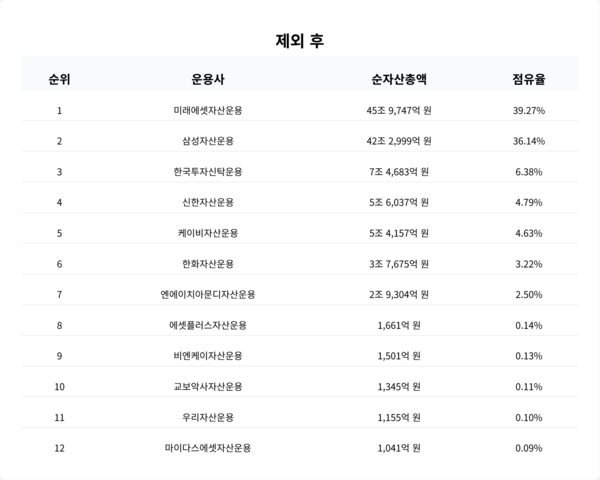Click the 7조 4,683억 원 value
Screen dimensions: 600x480
pos(399,172)
